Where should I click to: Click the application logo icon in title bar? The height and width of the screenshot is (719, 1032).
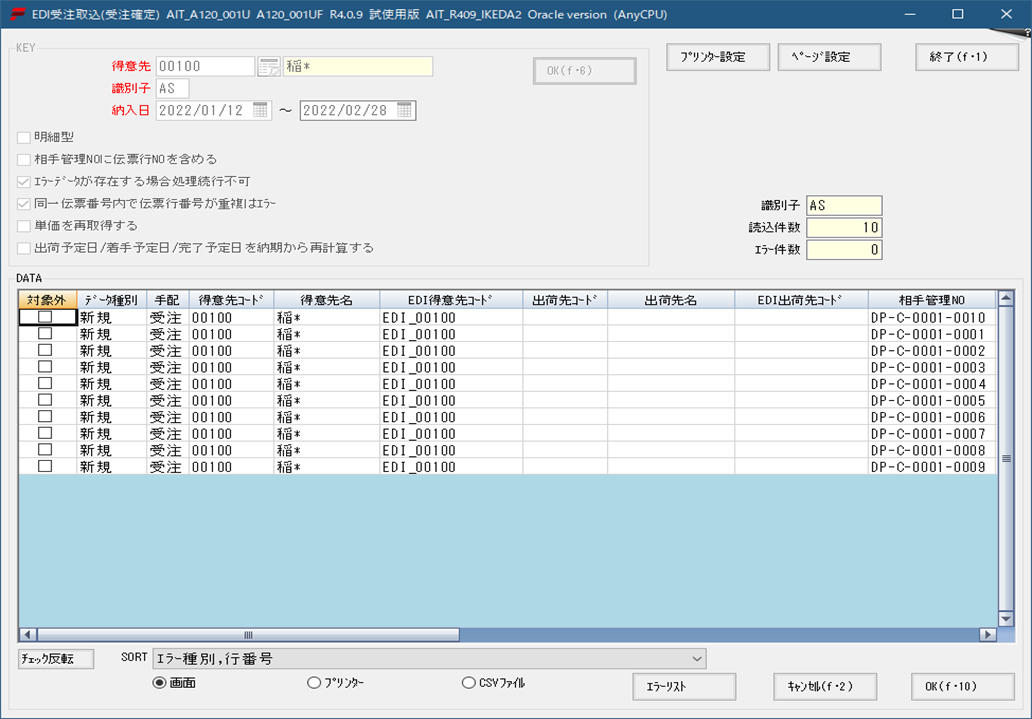tap(16, 14)
